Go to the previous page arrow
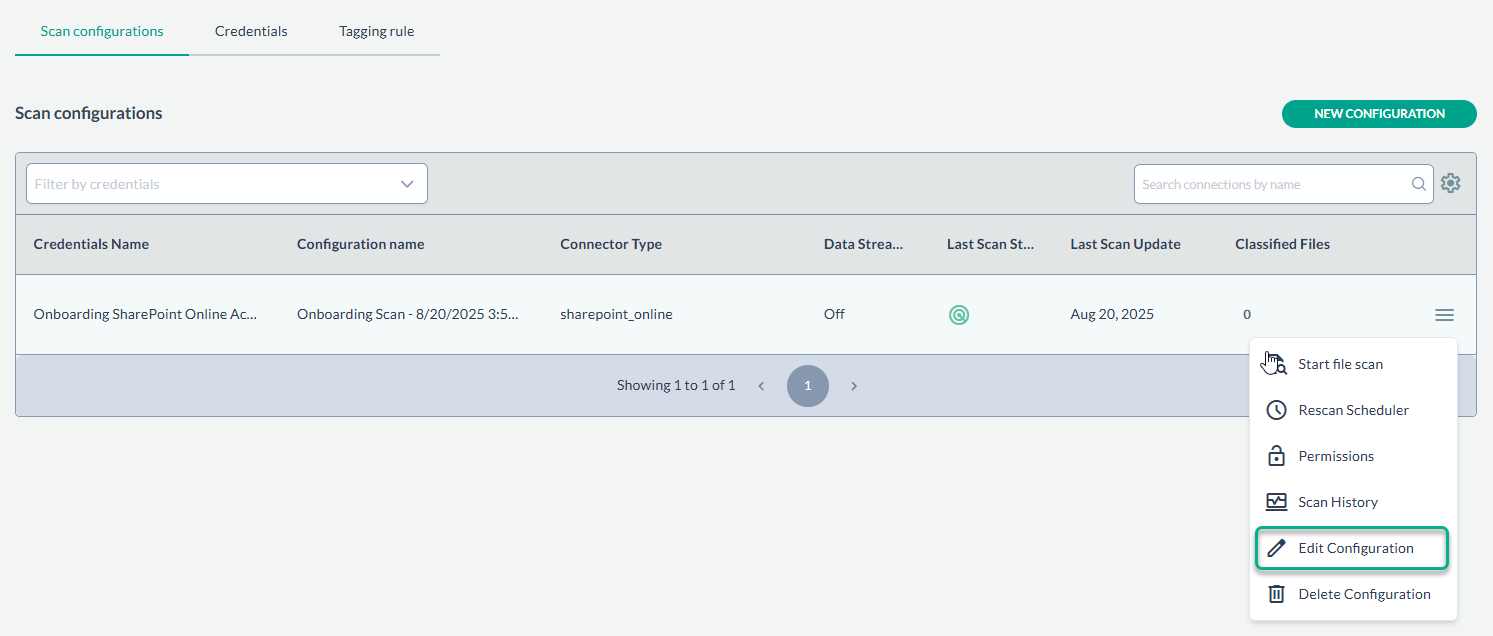This screenshot has width=1493, height=636. pos(761,386)
